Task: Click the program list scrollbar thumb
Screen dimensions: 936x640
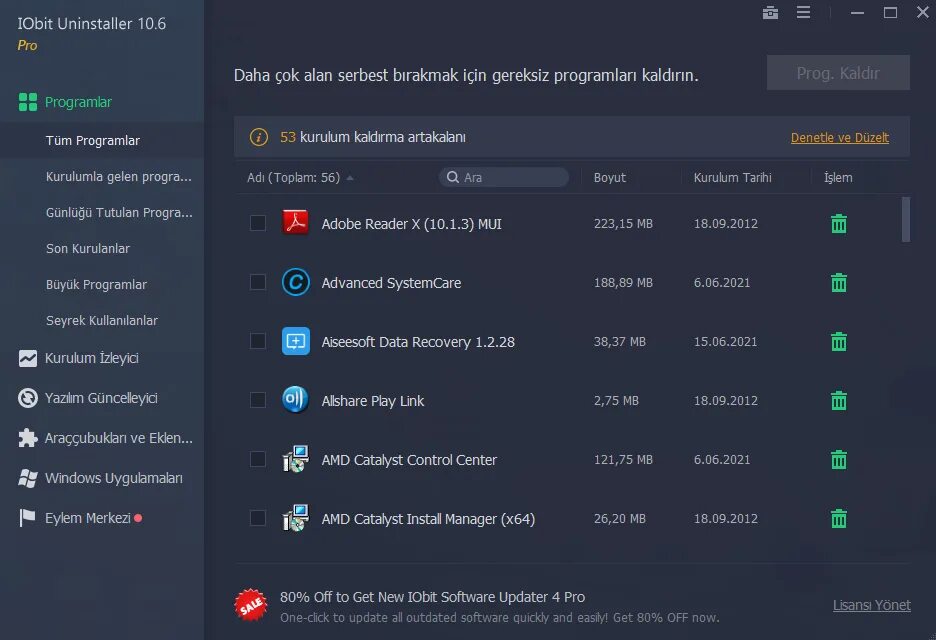Action: coord(906,220)
